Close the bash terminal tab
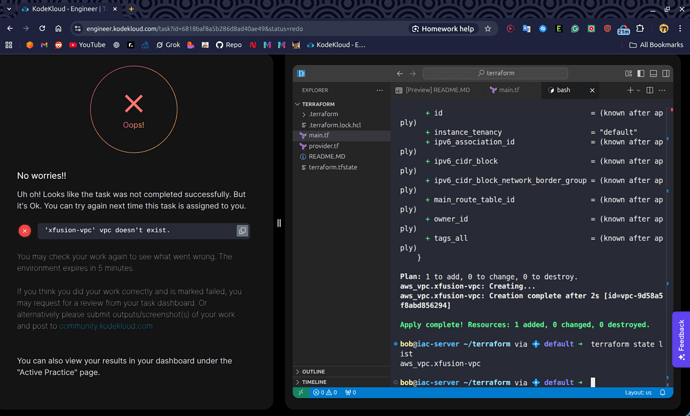Viewport: 690px width, 416px height. coord(592,90)
